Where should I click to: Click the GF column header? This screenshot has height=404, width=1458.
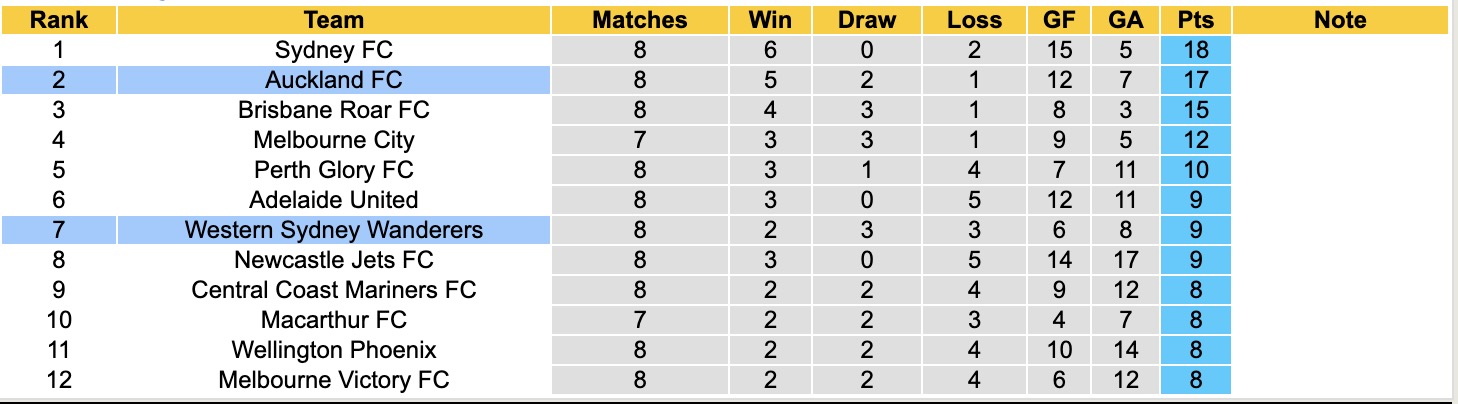pos(1060,20)
